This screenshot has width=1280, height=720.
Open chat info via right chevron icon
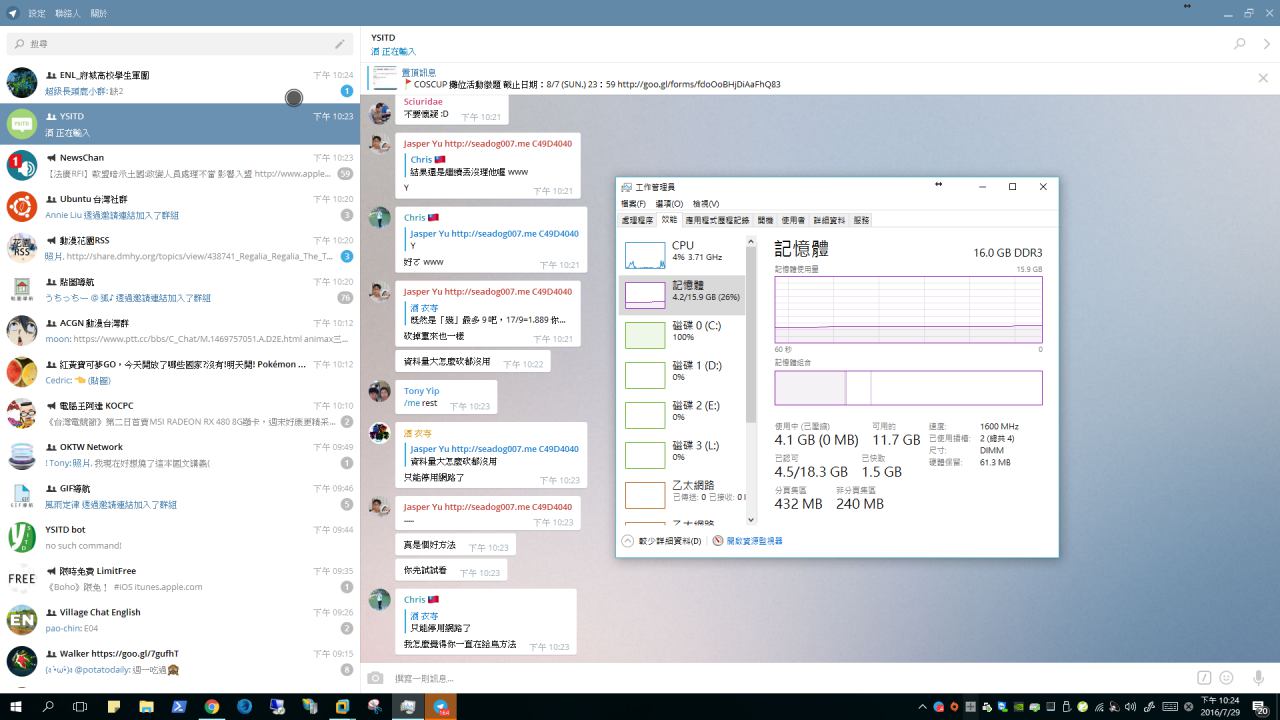coord(1267,44)
